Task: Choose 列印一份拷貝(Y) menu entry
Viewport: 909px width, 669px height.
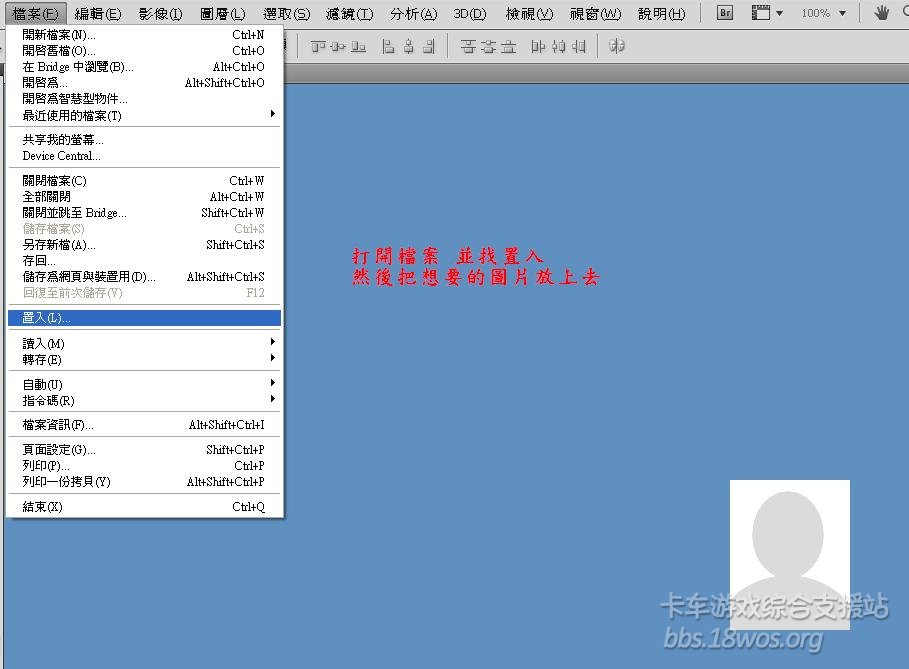Action: tap(144, 482)
